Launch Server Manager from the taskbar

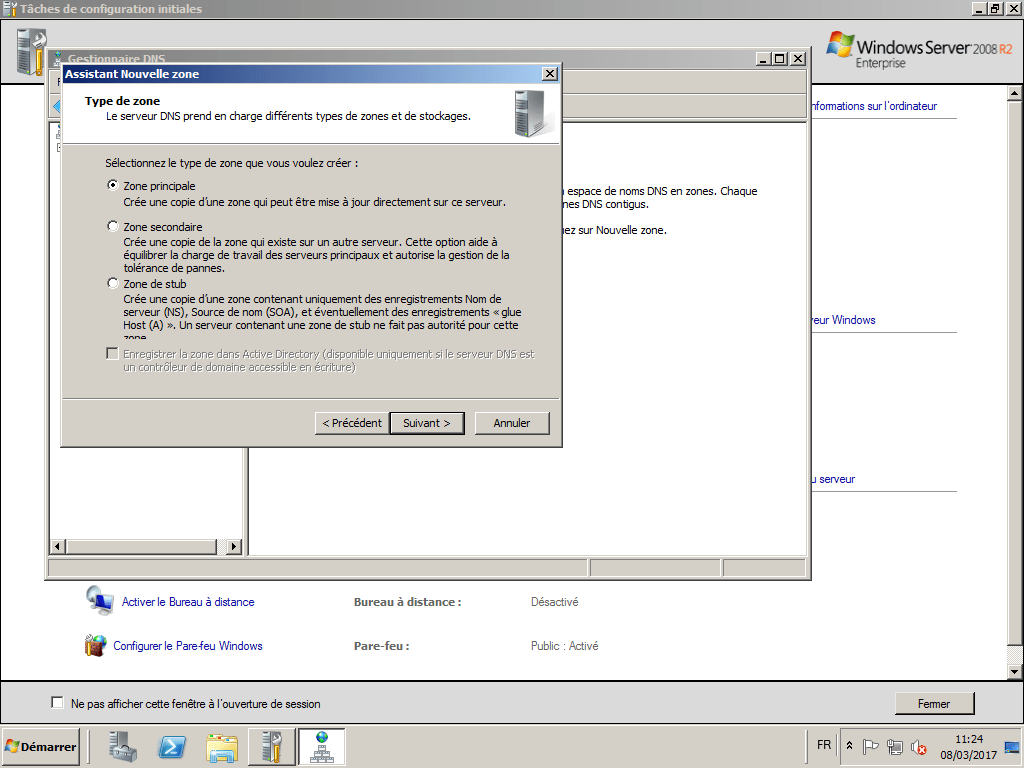point(121,746)
